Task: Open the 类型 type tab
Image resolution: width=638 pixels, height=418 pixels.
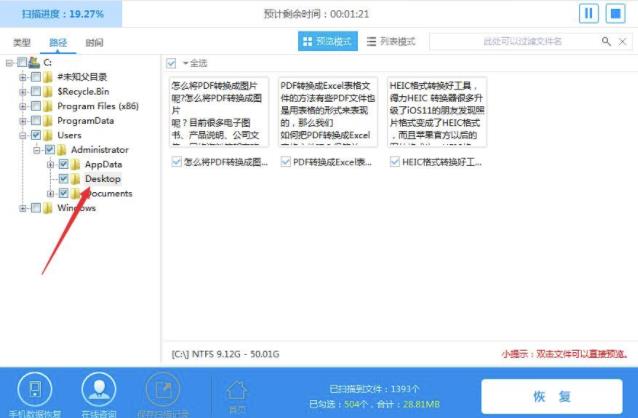Action: click(22, 42)
